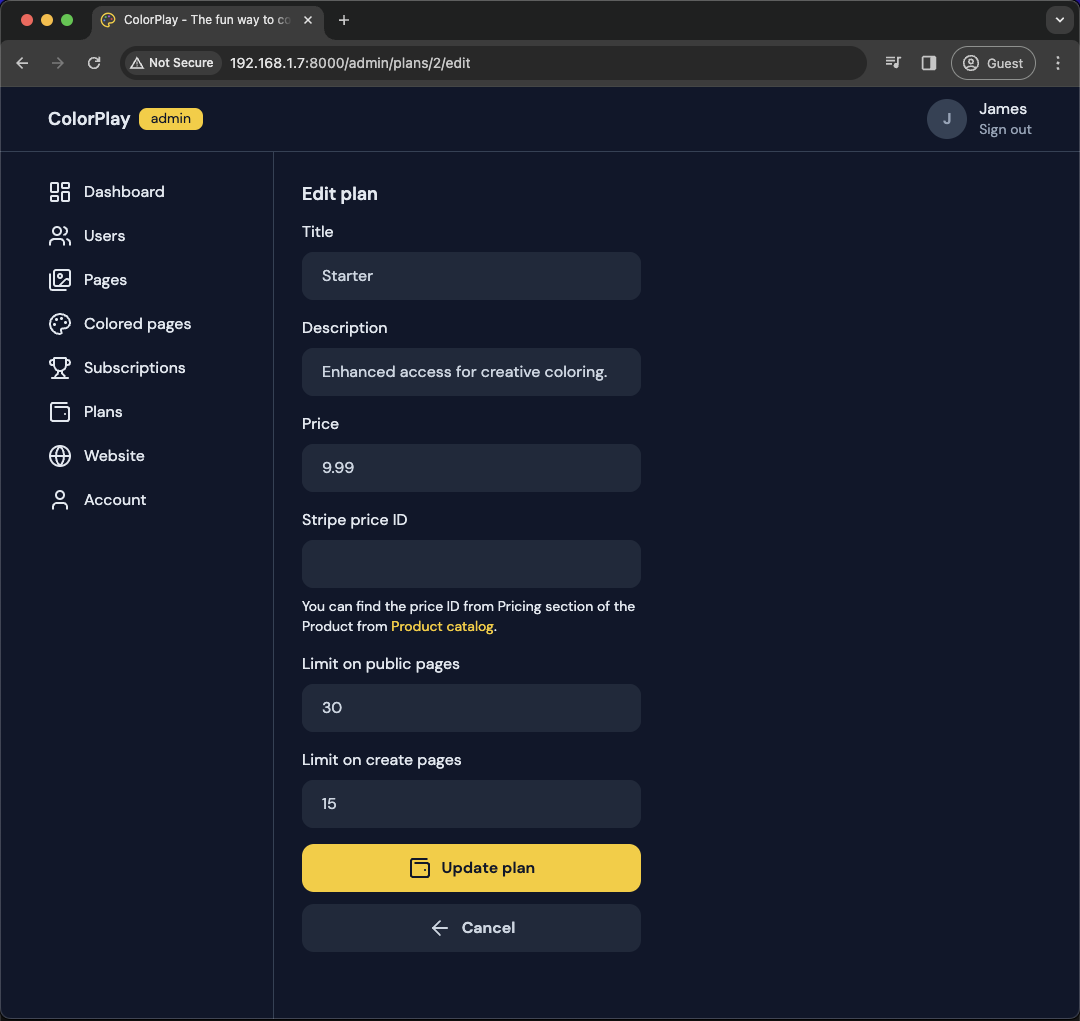This screenshot has width=1080, height=1021.
Task: Open the Chrome three-dot menu
Action: click(x=1058, y=63)
